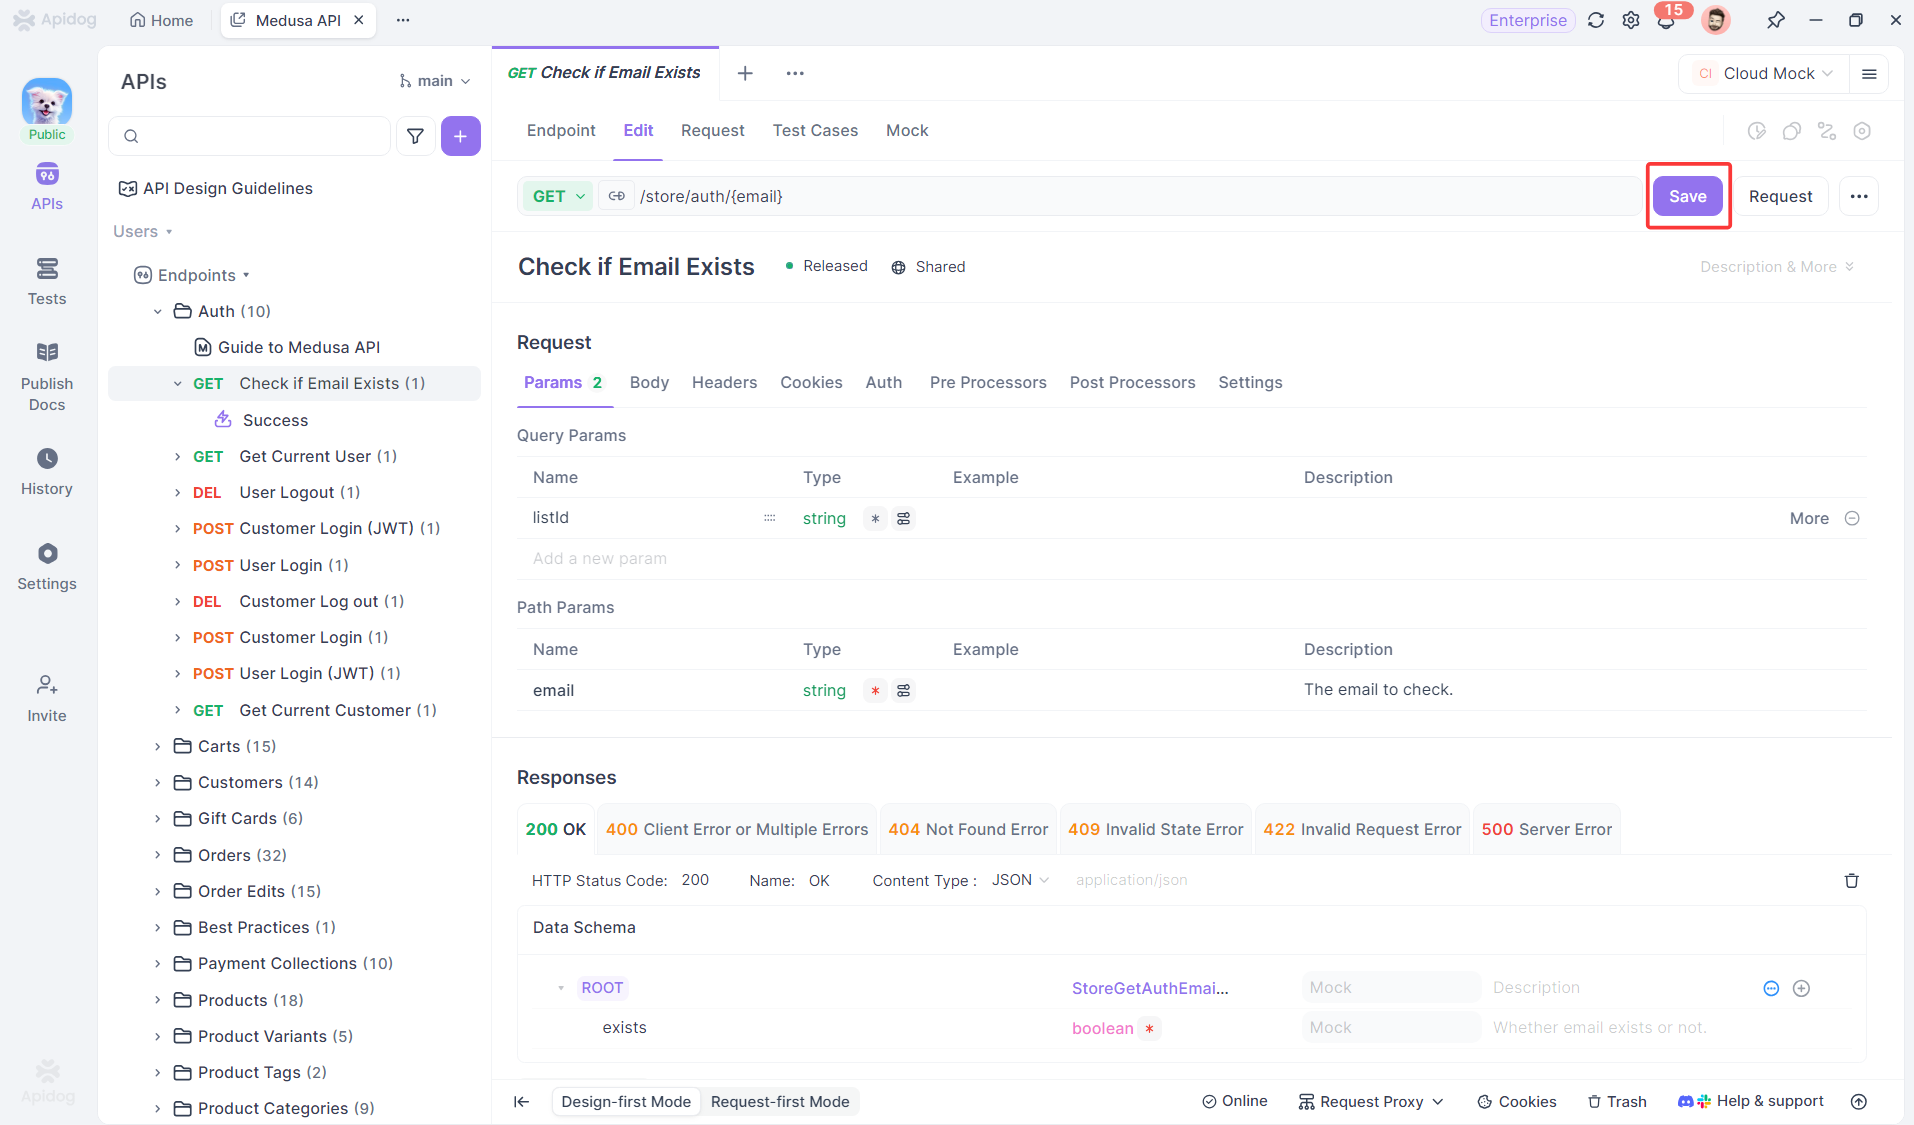The image size is (1914, 1125).
Task: Open the Headers request tab
Action: coord(724,382)
